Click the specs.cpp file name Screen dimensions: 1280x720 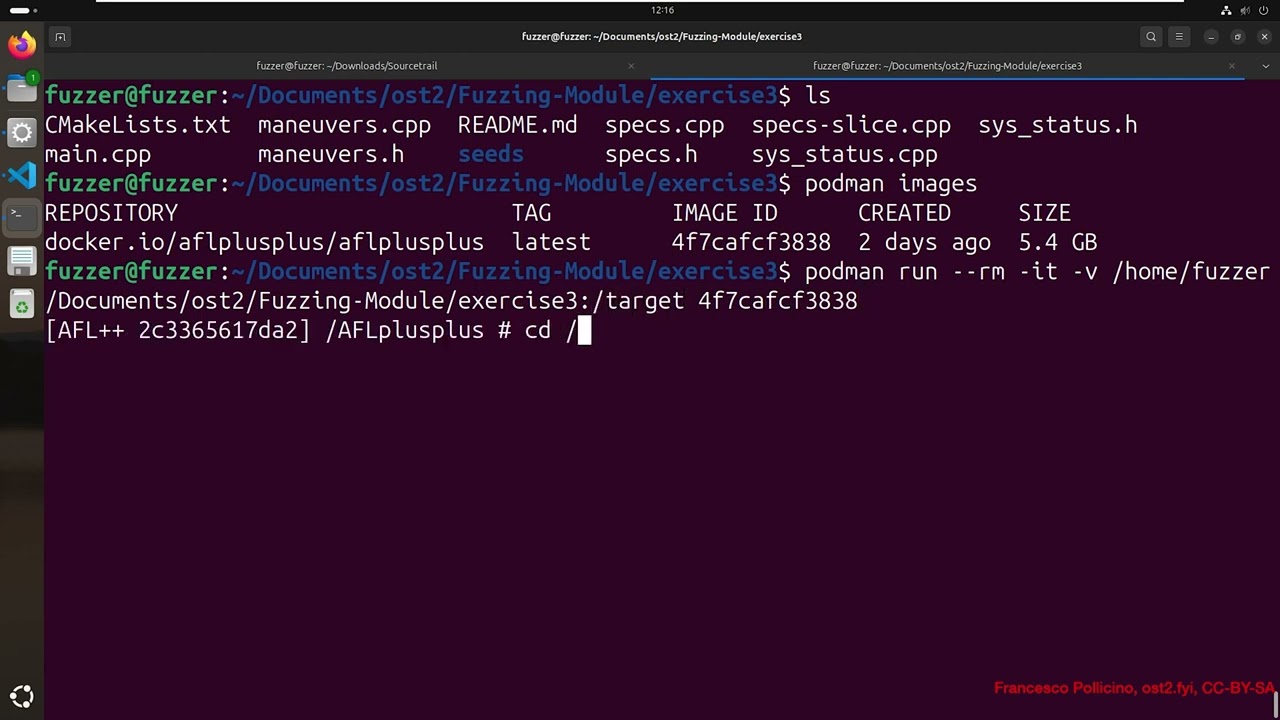point(664,125)
